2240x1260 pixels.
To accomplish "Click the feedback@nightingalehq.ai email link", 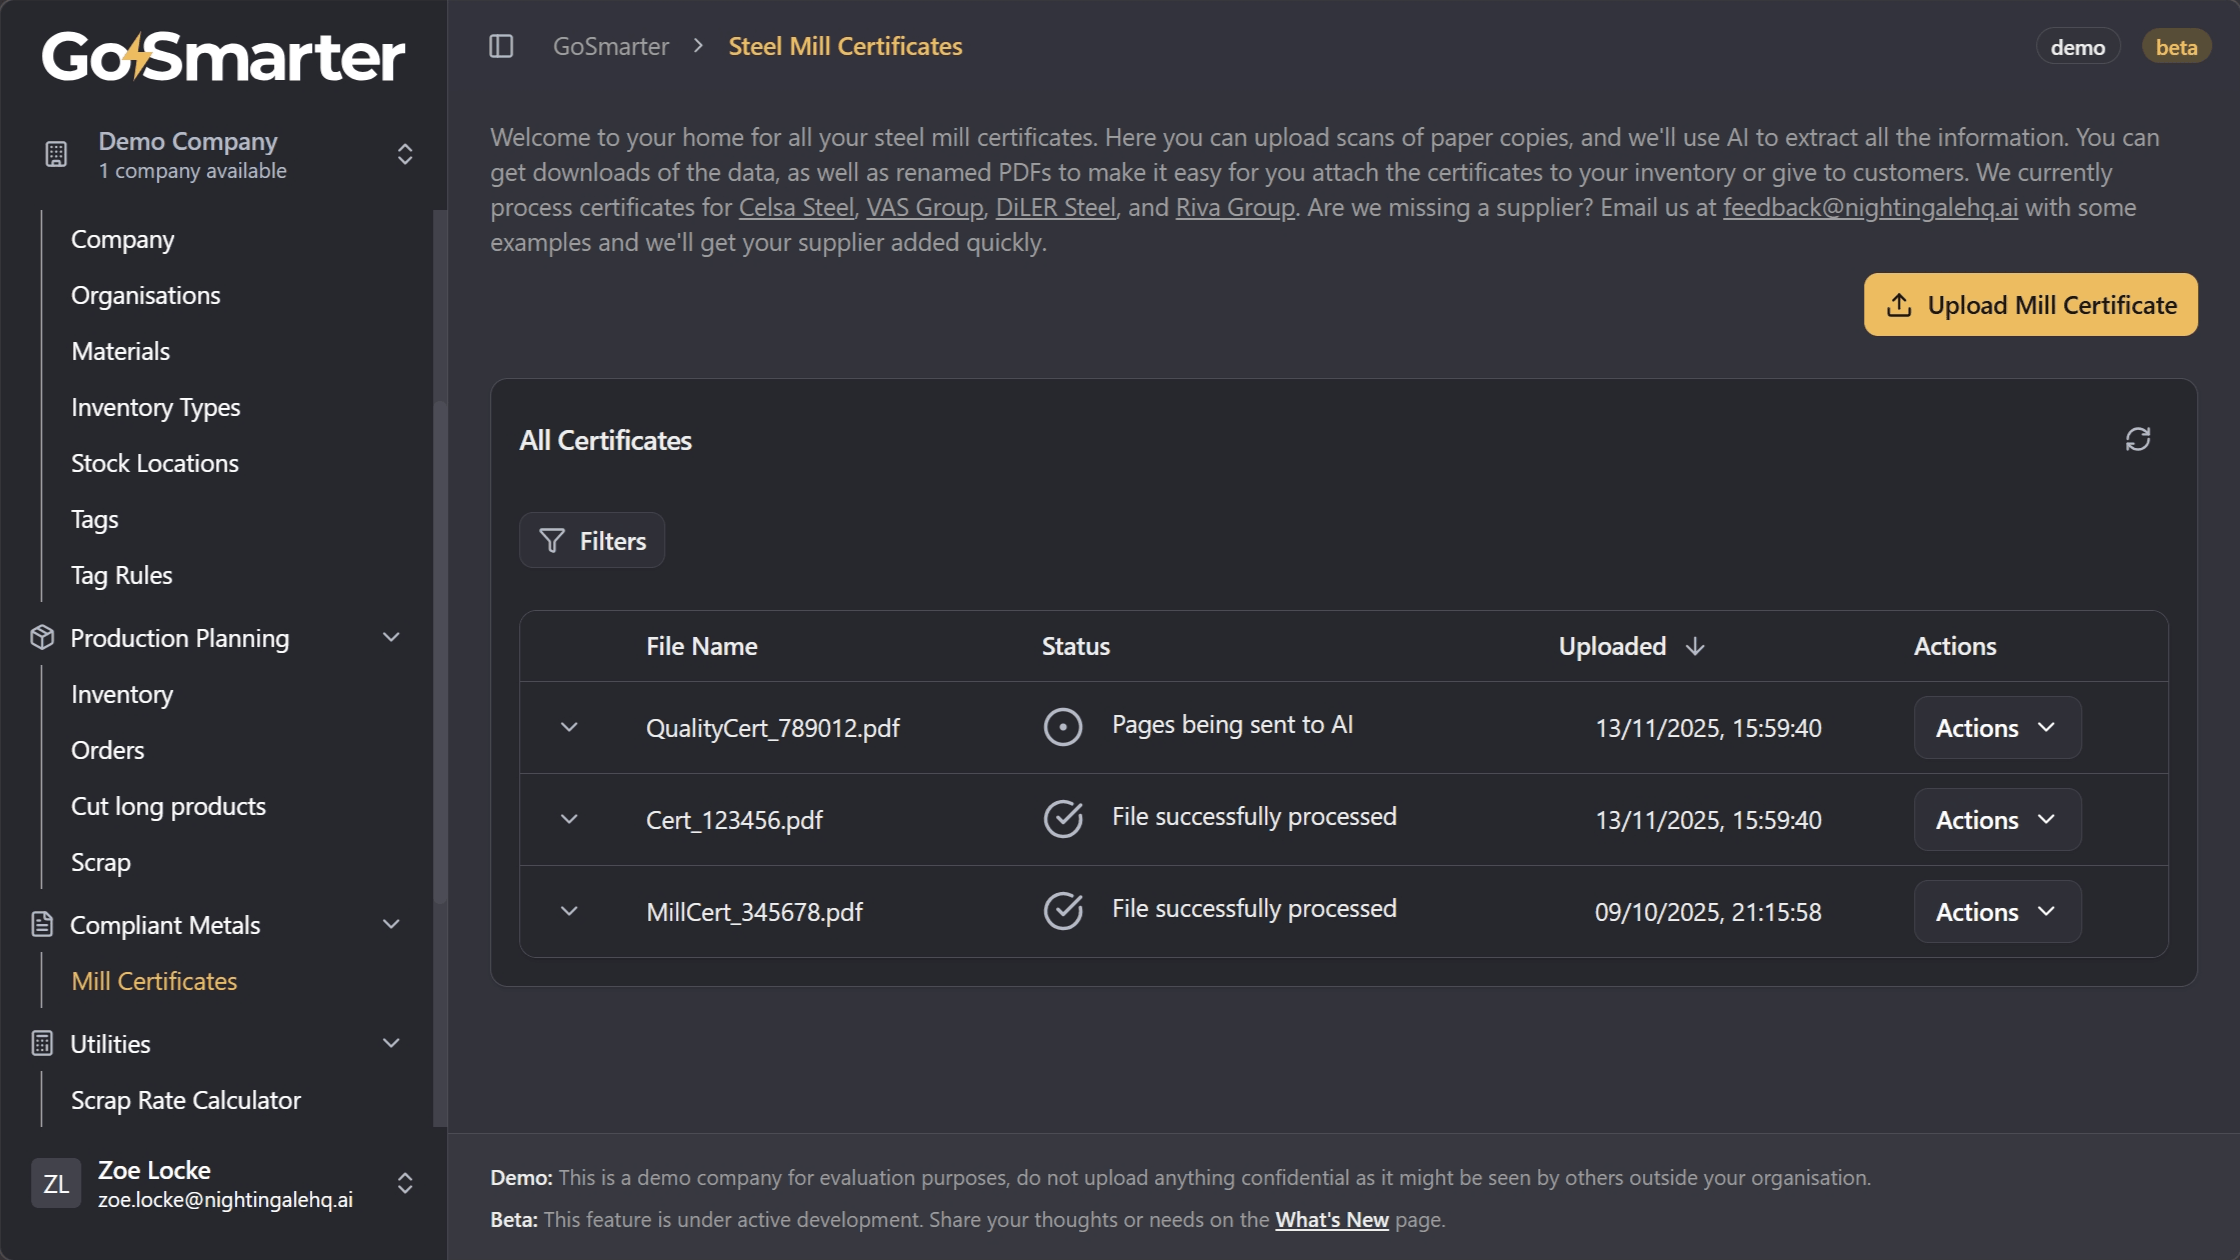I will point(1871,207).
